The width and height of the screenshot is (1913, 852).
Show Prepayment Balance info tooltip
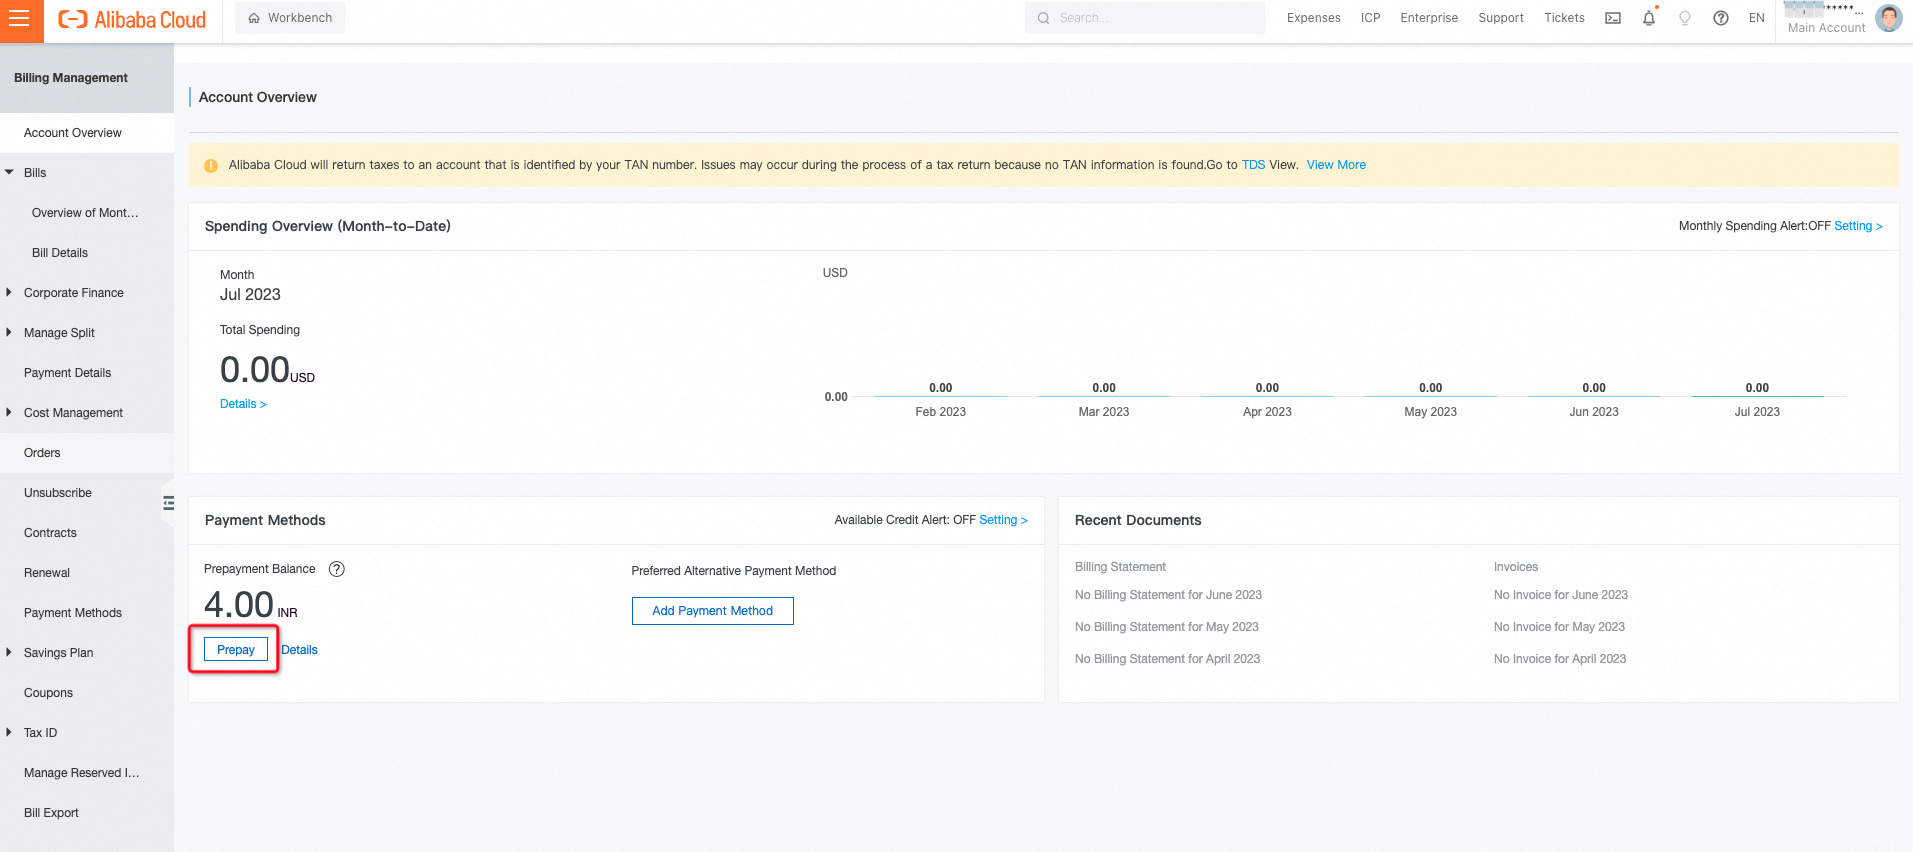point(337,569)
